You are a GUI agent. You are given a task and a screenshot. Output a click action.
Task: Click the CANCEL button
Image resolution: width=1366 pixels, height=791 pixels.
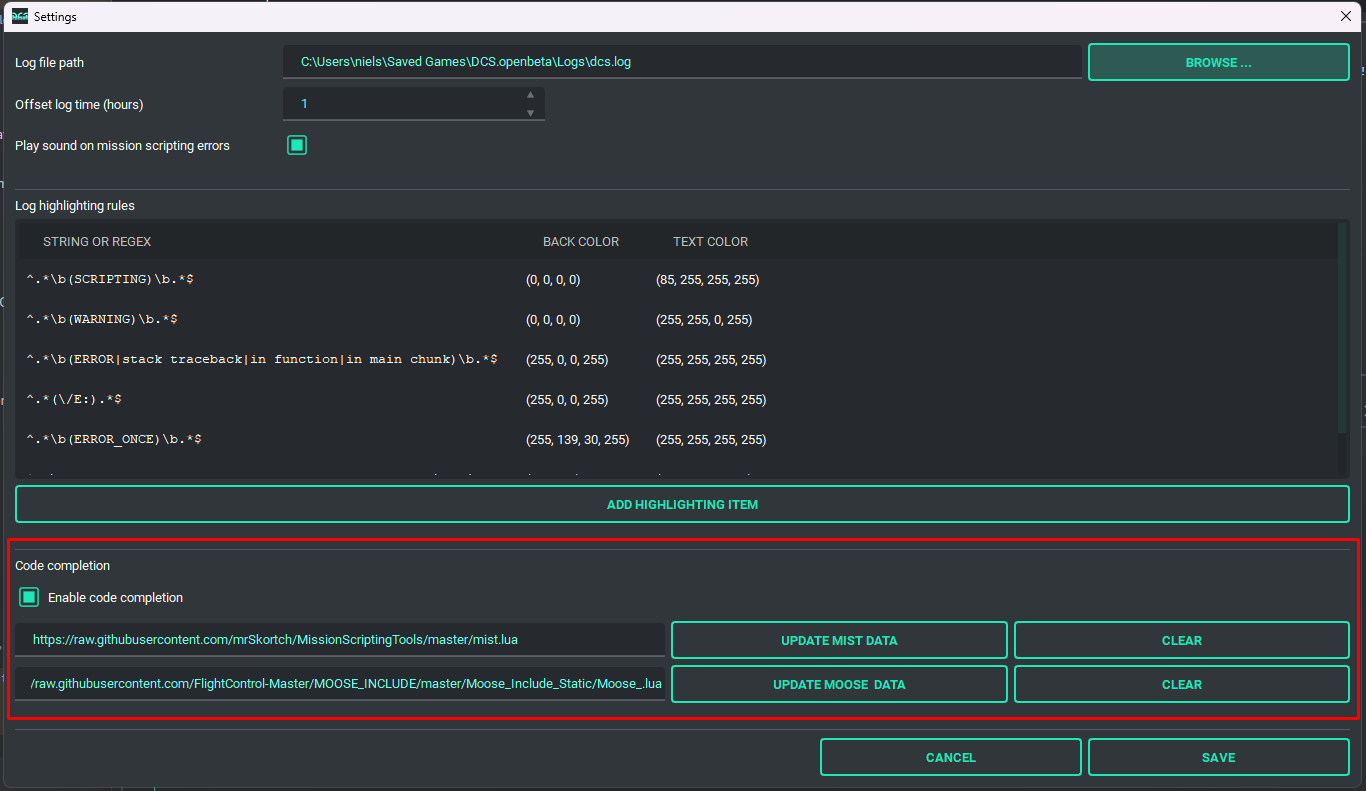950,757
